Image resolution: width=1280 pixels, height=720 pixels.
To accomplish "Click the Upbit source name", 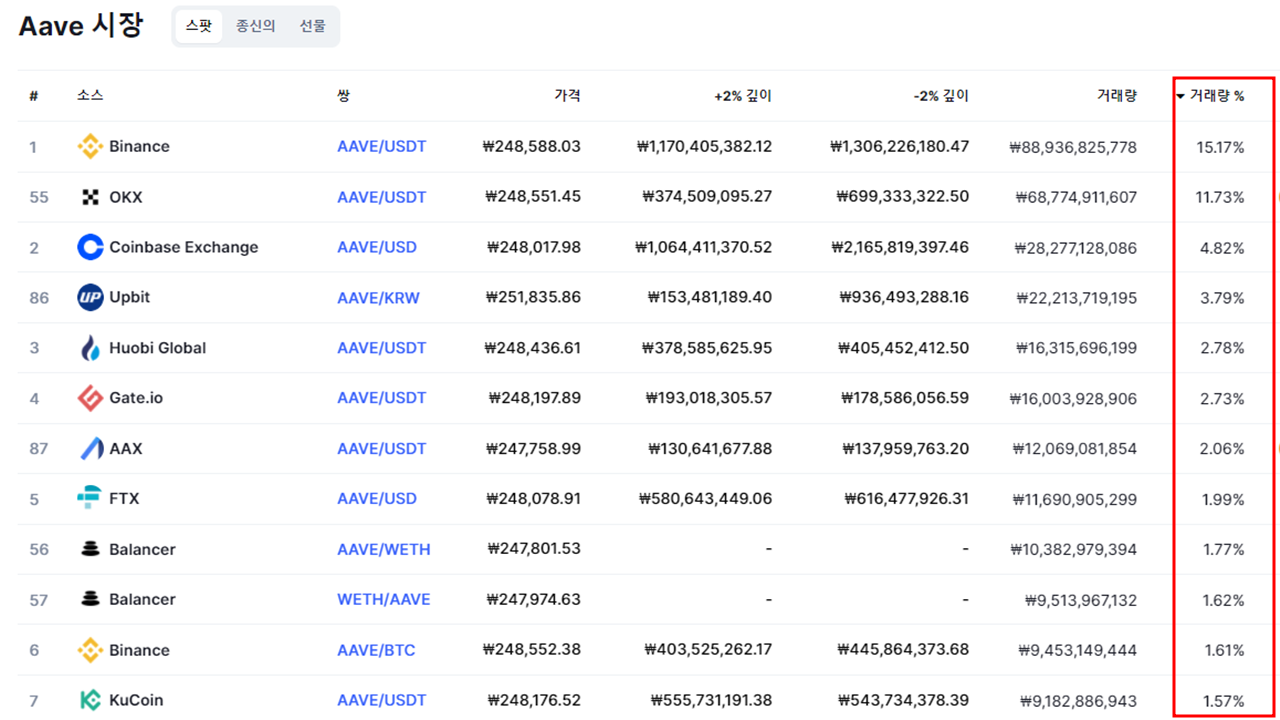I will pyautogui.click(x=130, y=297).
